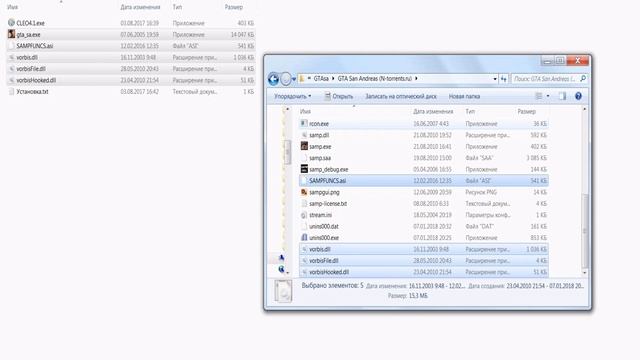Click 'Новая папка' button

464,96
